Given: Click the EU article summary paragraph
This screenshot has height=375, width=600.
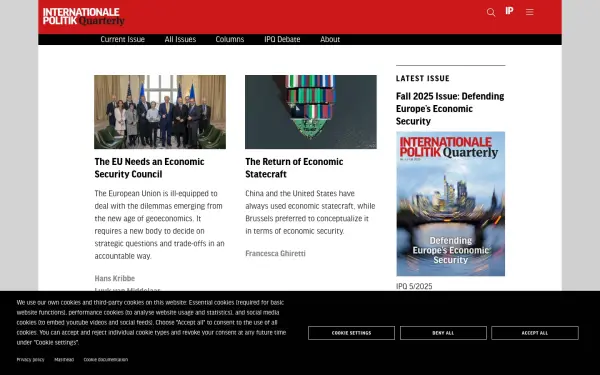Looking at the screenshot, I should coord(160,225).
